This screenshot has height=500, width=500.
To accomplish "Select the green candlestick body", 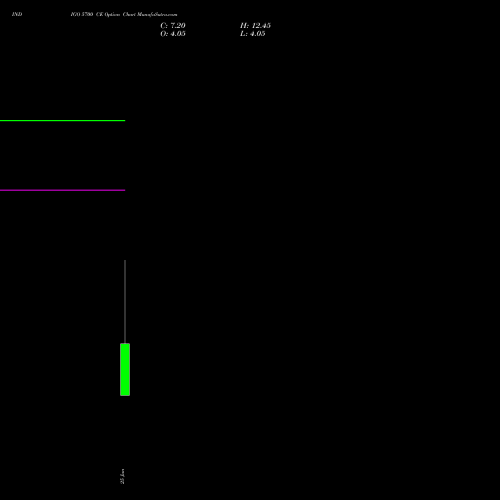I will pyautogui.click(x=125, y=370).
